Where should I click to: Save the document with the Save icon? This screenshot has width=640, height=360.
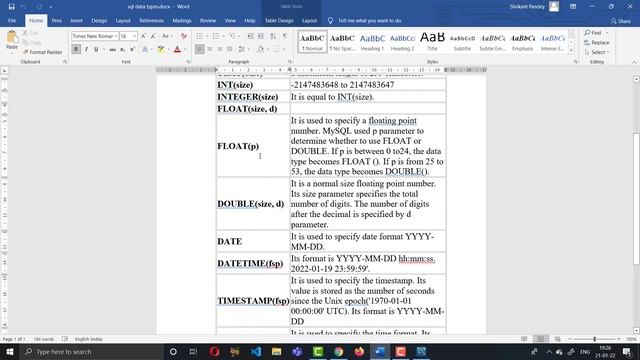point(11,7)
